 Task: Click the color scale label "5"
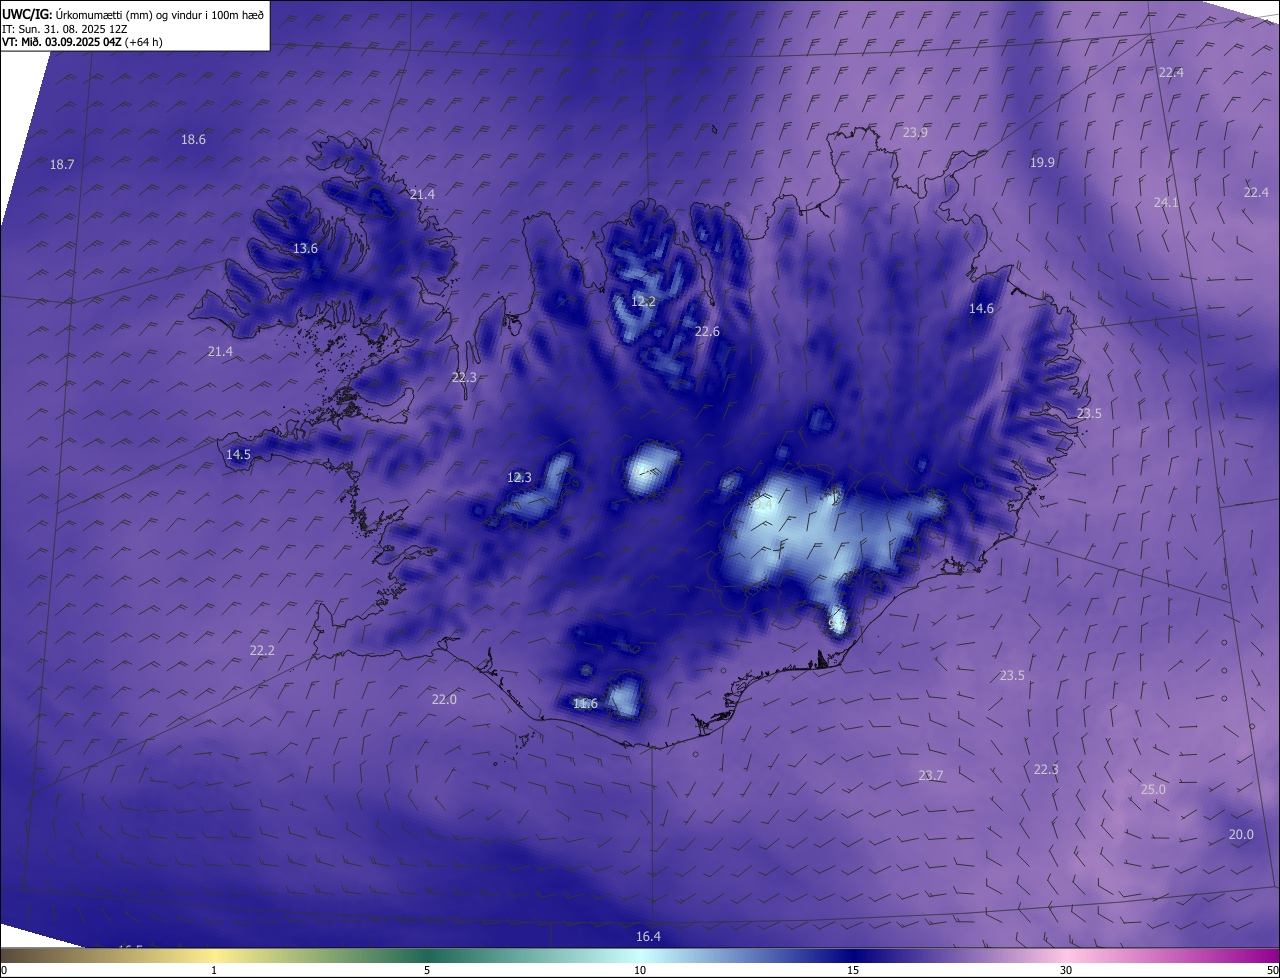[x=427, y=970]
